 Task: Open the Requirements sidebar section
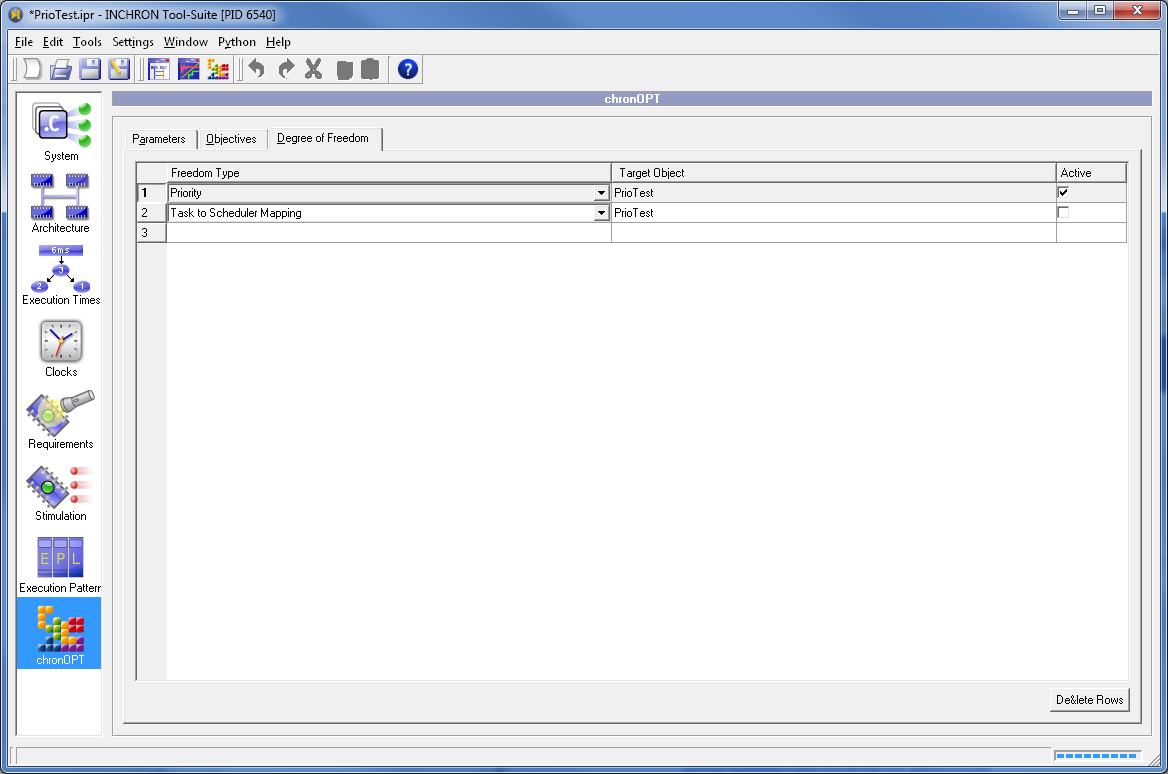pos(60,420)
